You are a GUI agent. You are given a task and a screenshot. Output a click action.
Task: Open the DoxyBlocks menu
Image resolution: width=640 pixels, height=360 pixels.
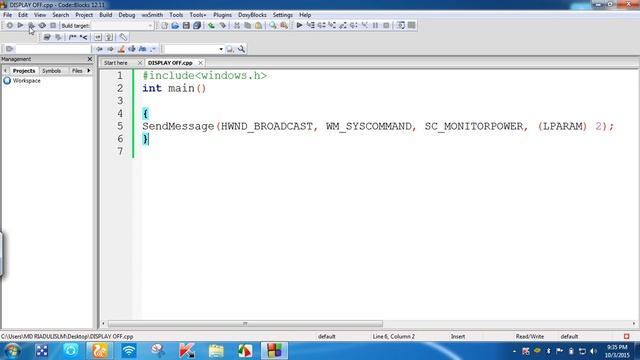tap(252, 15)
